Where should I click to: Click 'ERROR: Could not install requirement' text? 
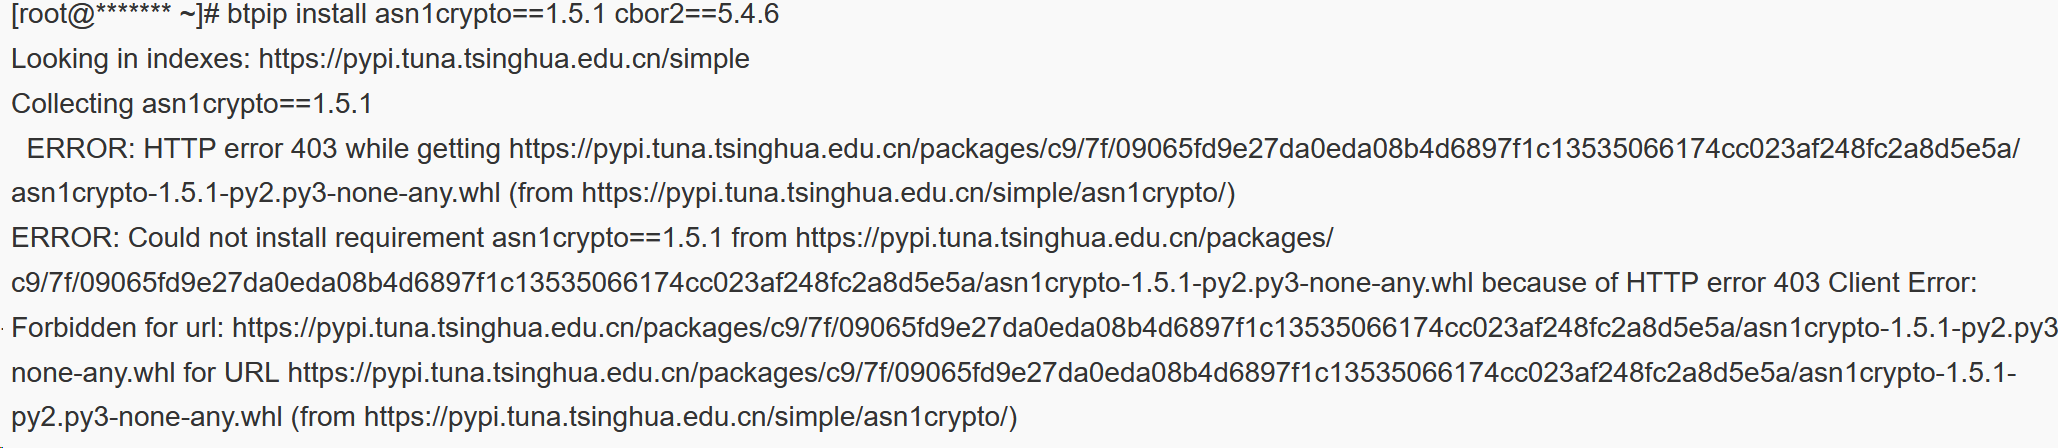click(x=248, y=238)
